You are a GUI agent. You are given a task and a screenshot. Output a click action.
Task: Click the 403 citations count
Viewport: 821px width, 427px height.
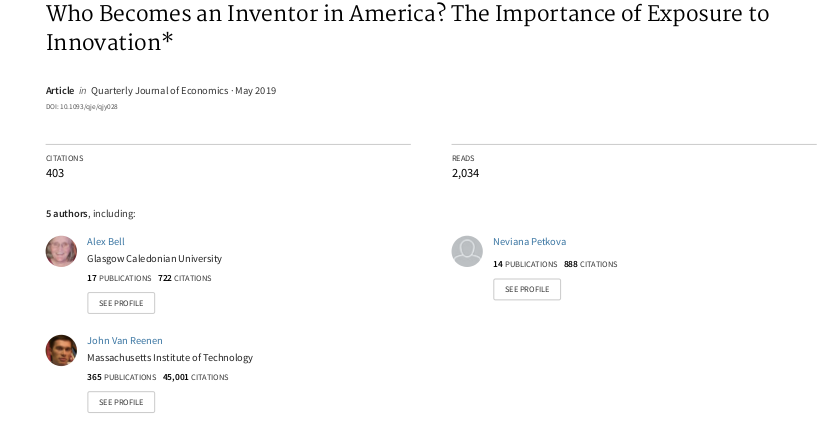click(55, 173)
